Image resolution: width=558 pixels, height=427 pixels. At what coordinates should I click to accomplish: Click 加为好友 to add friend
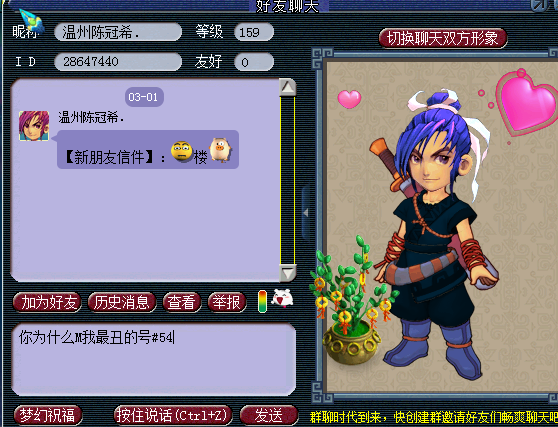click(x=47, y=302)
